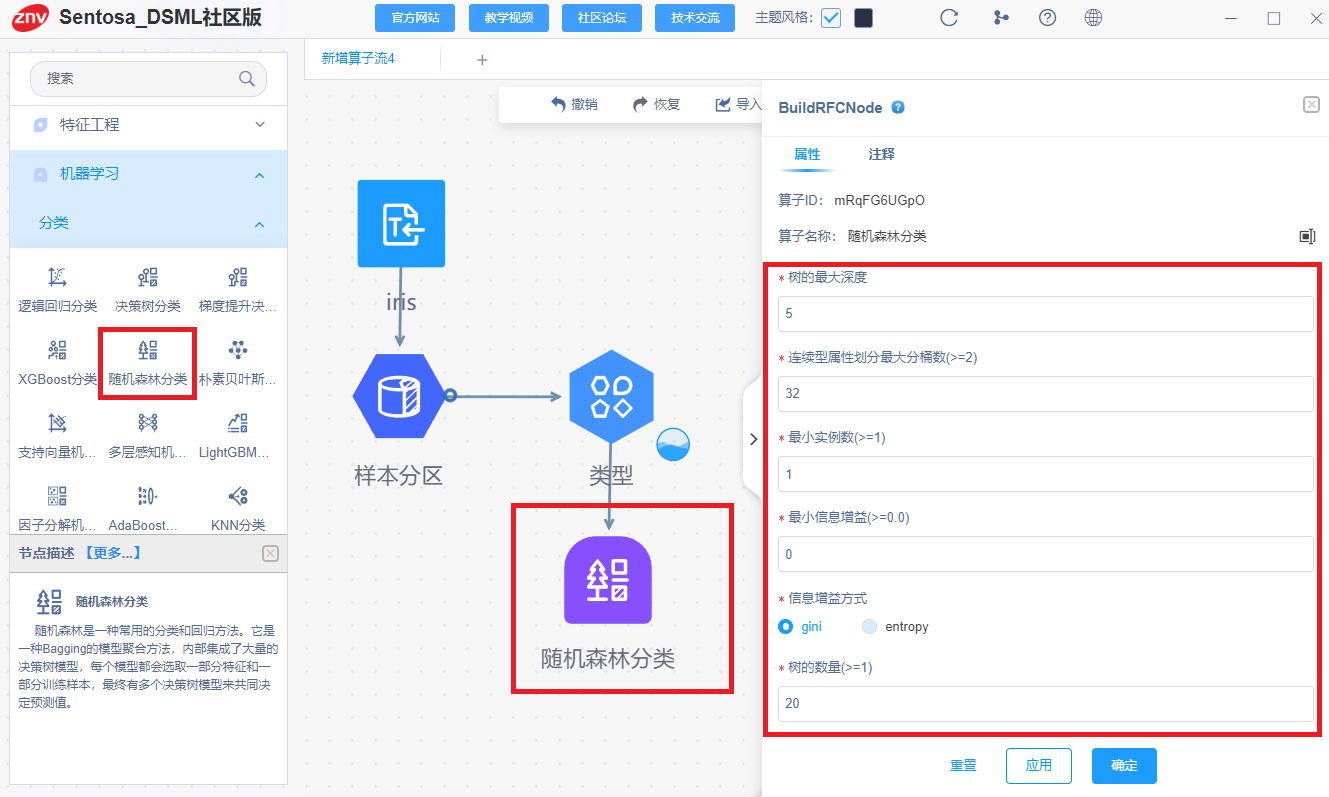Open the 新增算子流4 tab

[358, 59]
